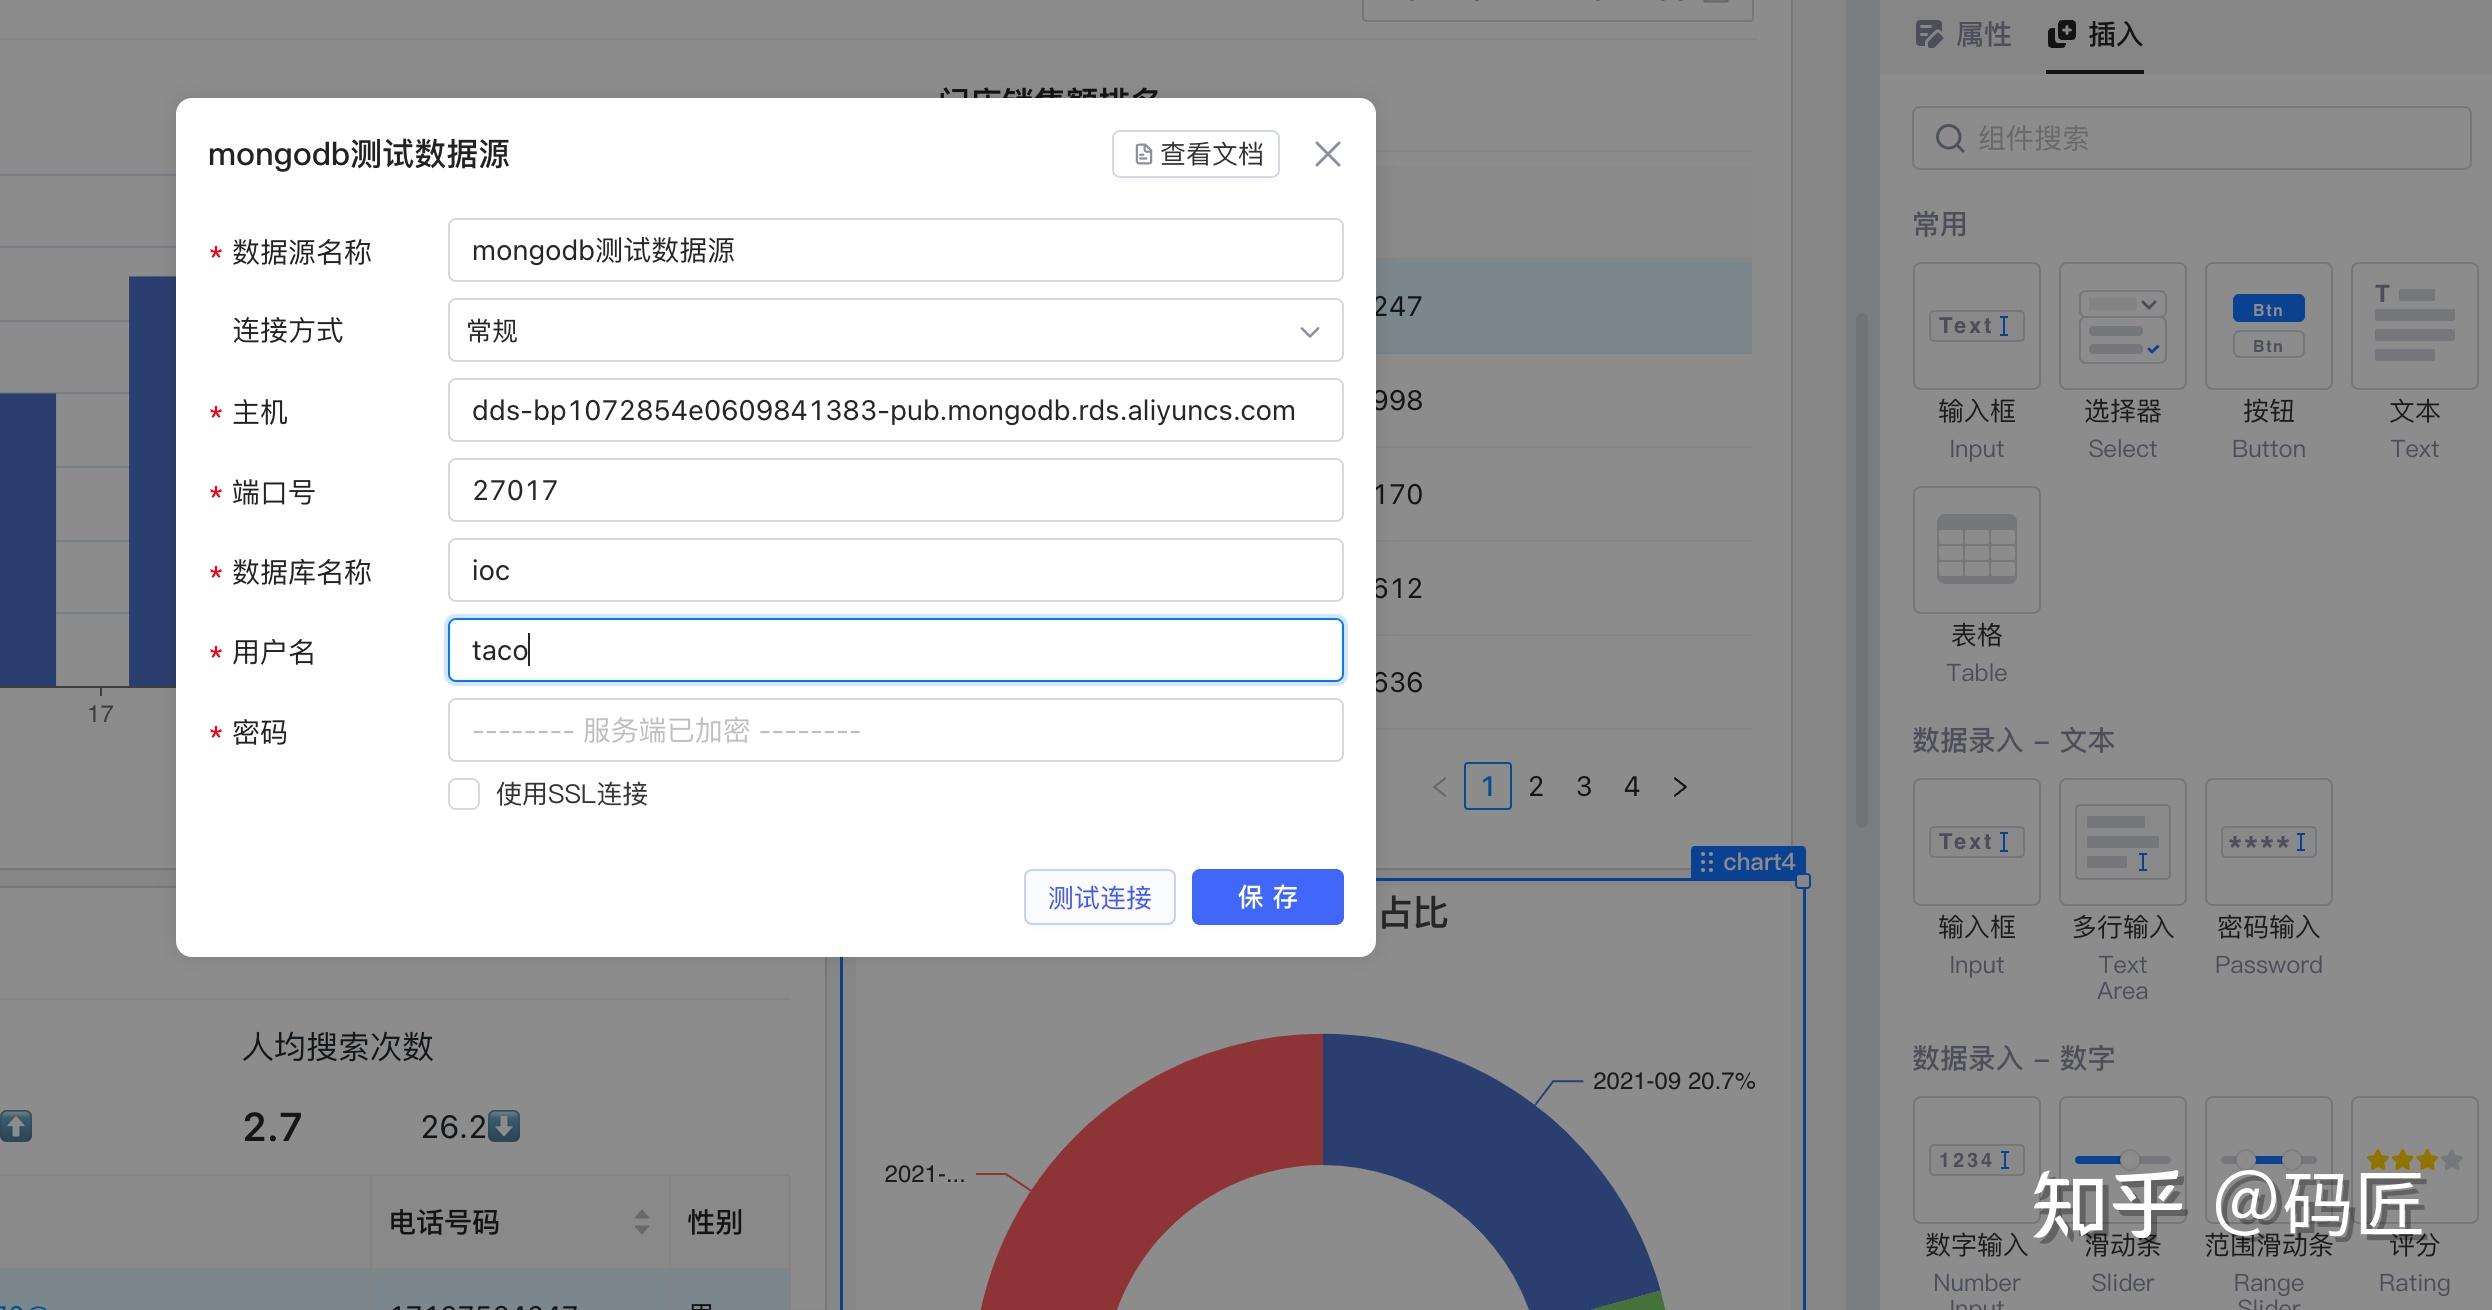Save the MongoDB data source

[x=1267, y=897]
